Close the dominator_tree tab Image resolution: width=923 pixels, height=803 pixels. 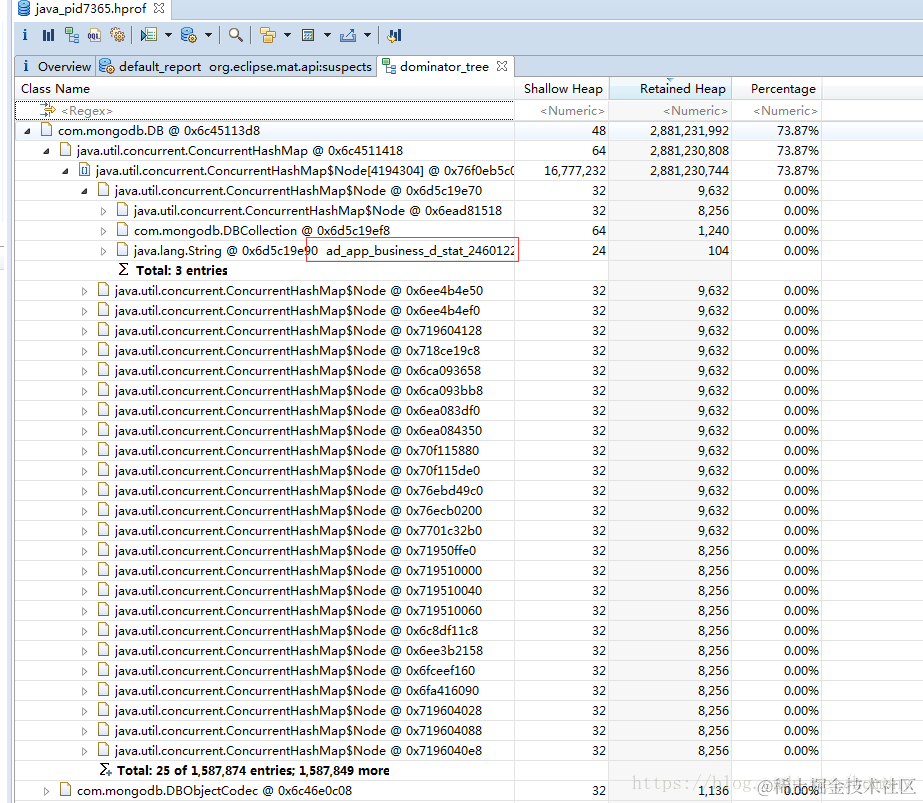point(502,66)
